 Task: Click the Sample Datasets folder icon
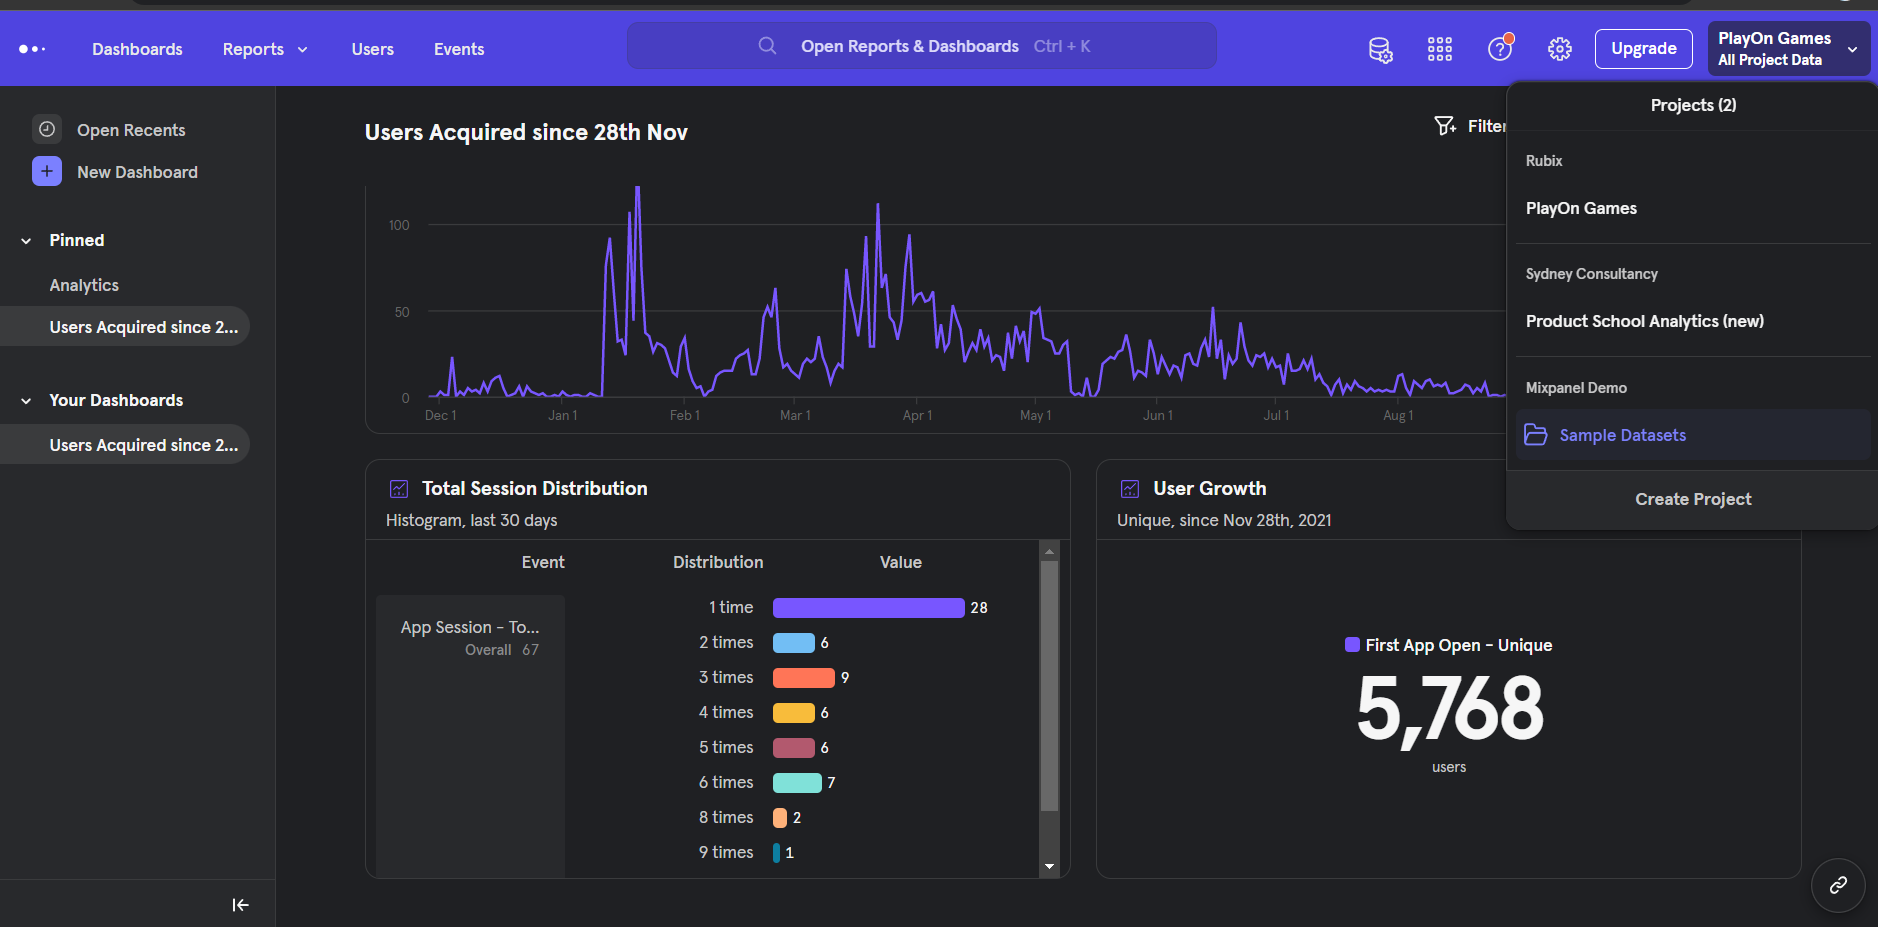(x=1536, y=435)
